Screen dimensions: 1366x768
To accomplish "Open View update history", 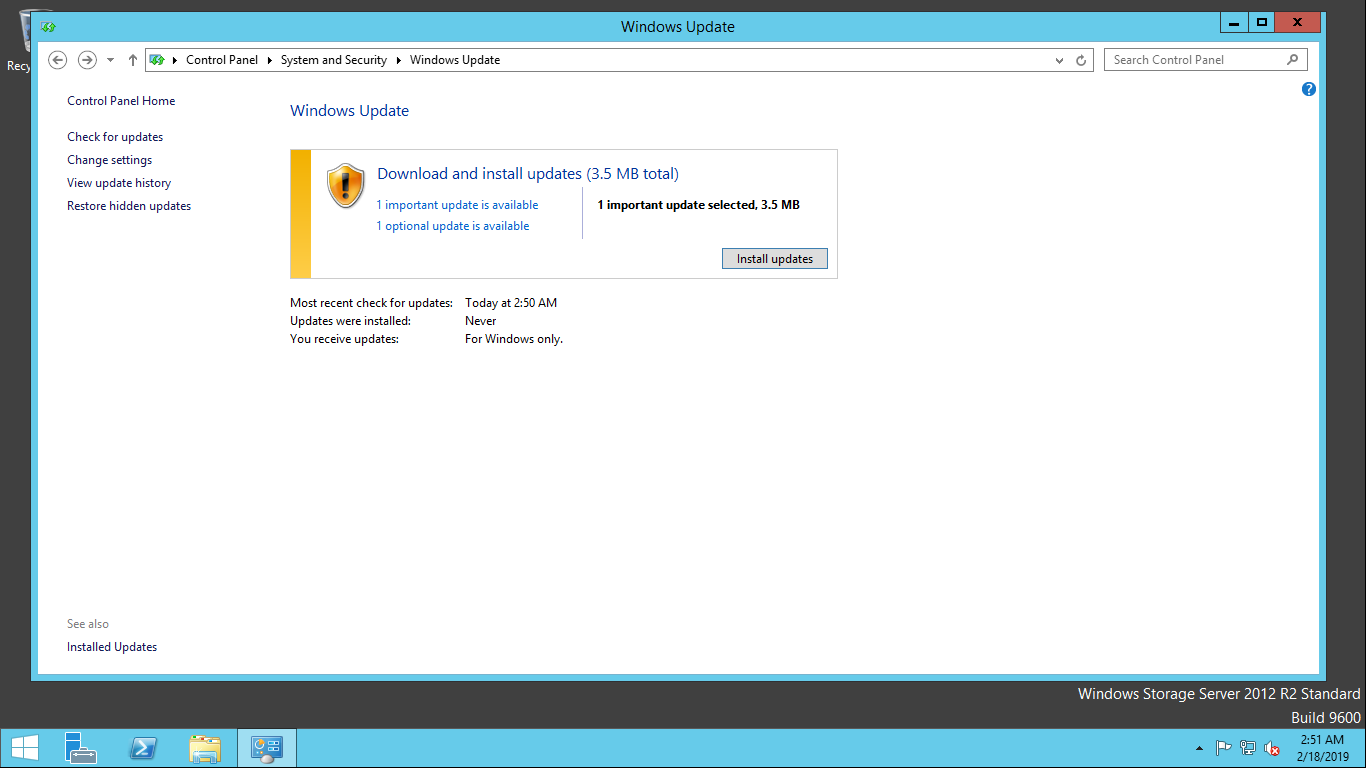I will pos(119,183).
